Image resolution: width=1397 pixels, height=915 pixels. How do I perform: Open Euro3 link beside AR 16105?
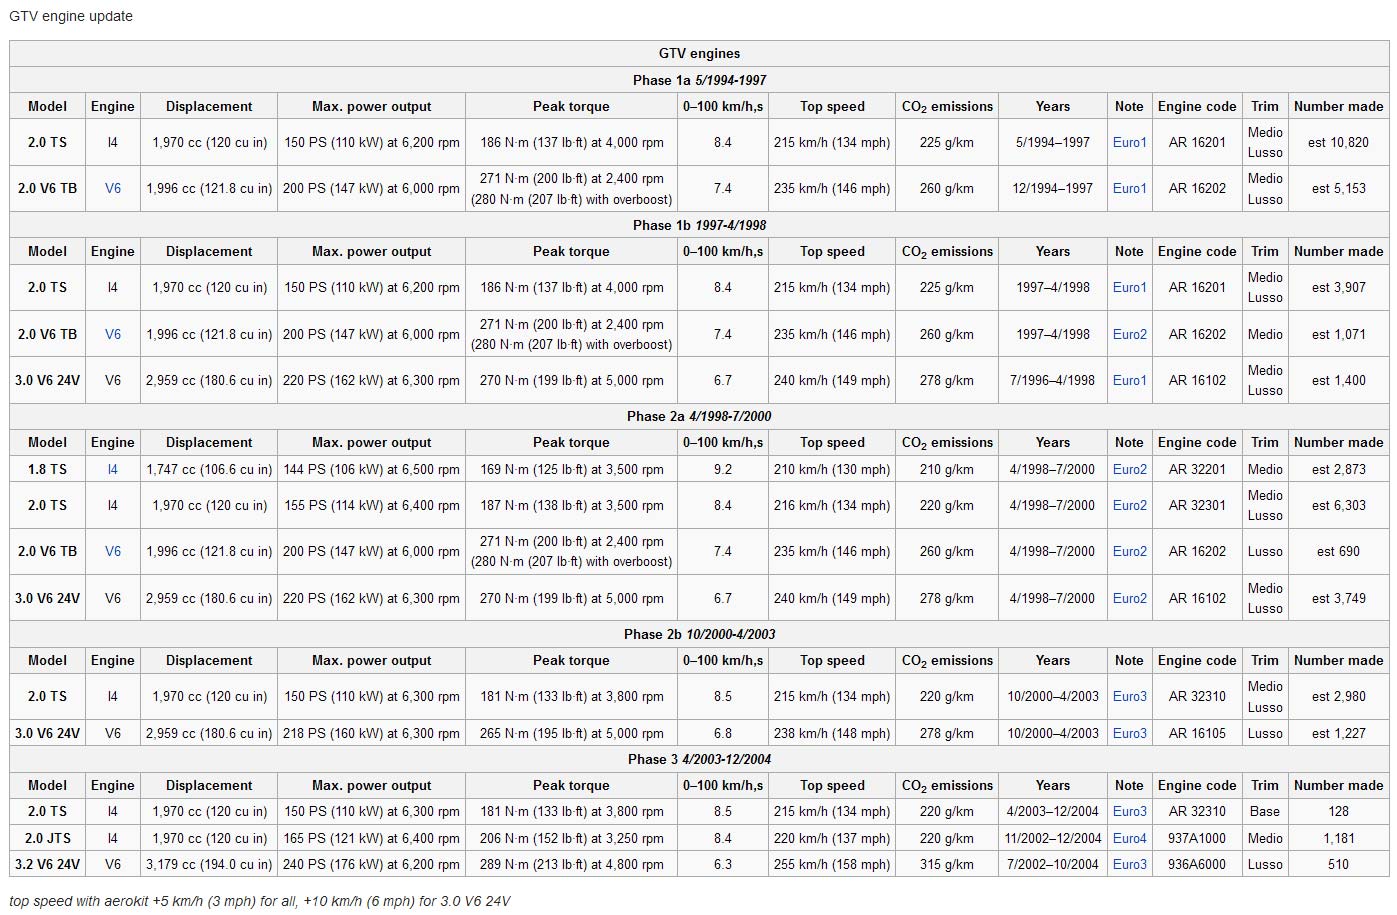[x=1129, y=733]
